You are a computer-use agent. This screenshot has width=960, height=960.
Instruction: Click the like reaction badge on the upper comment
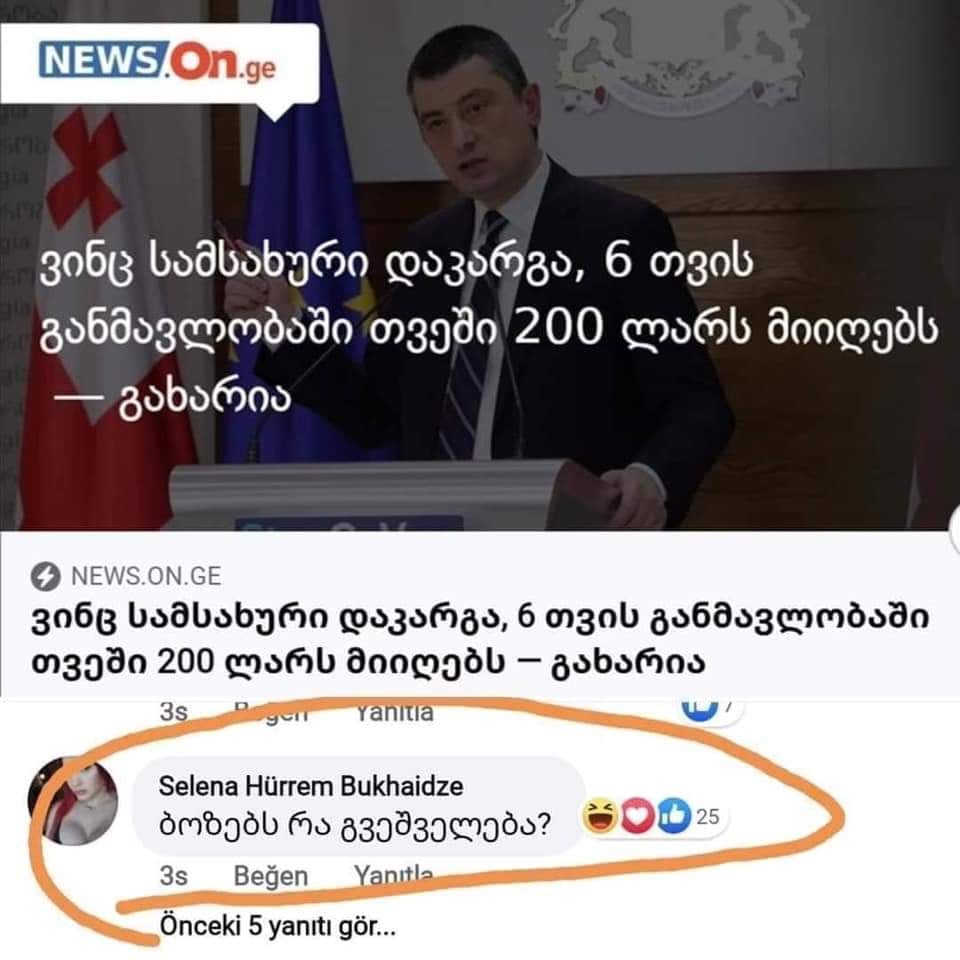[x=711, y=710]
